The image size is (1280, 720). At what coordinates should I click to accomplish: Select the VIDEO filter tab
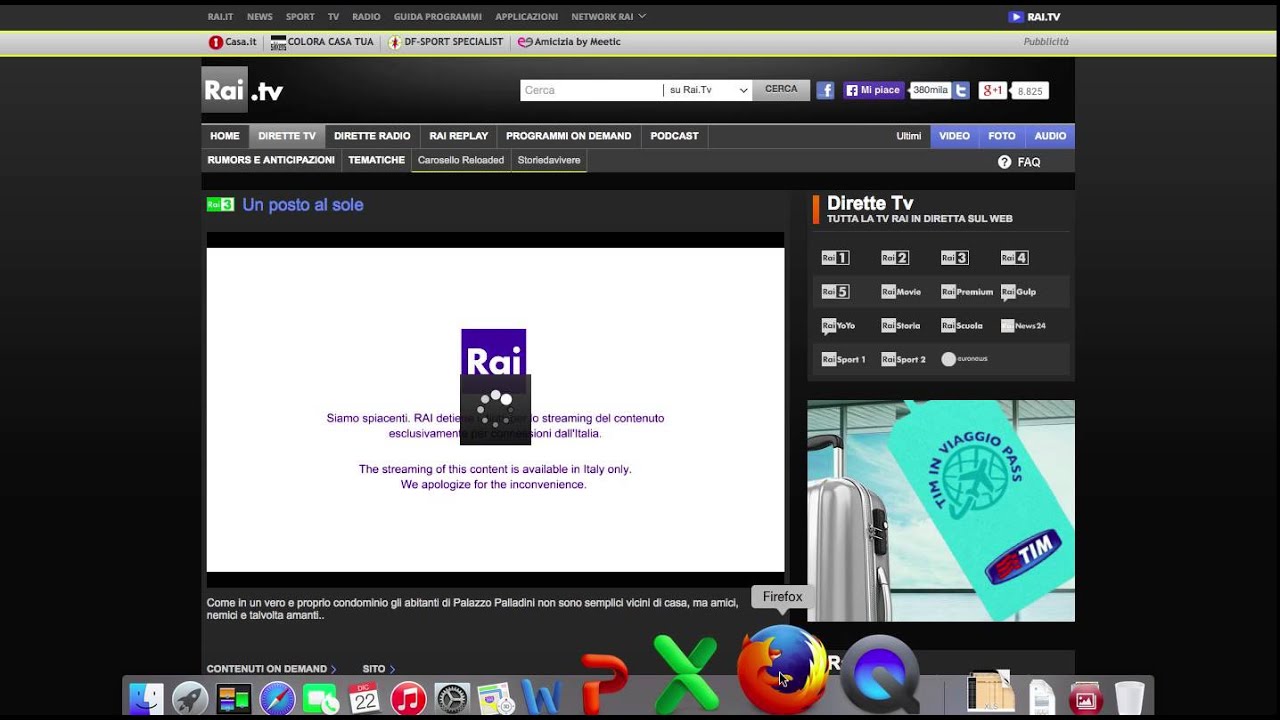click(x=954, y=136)
